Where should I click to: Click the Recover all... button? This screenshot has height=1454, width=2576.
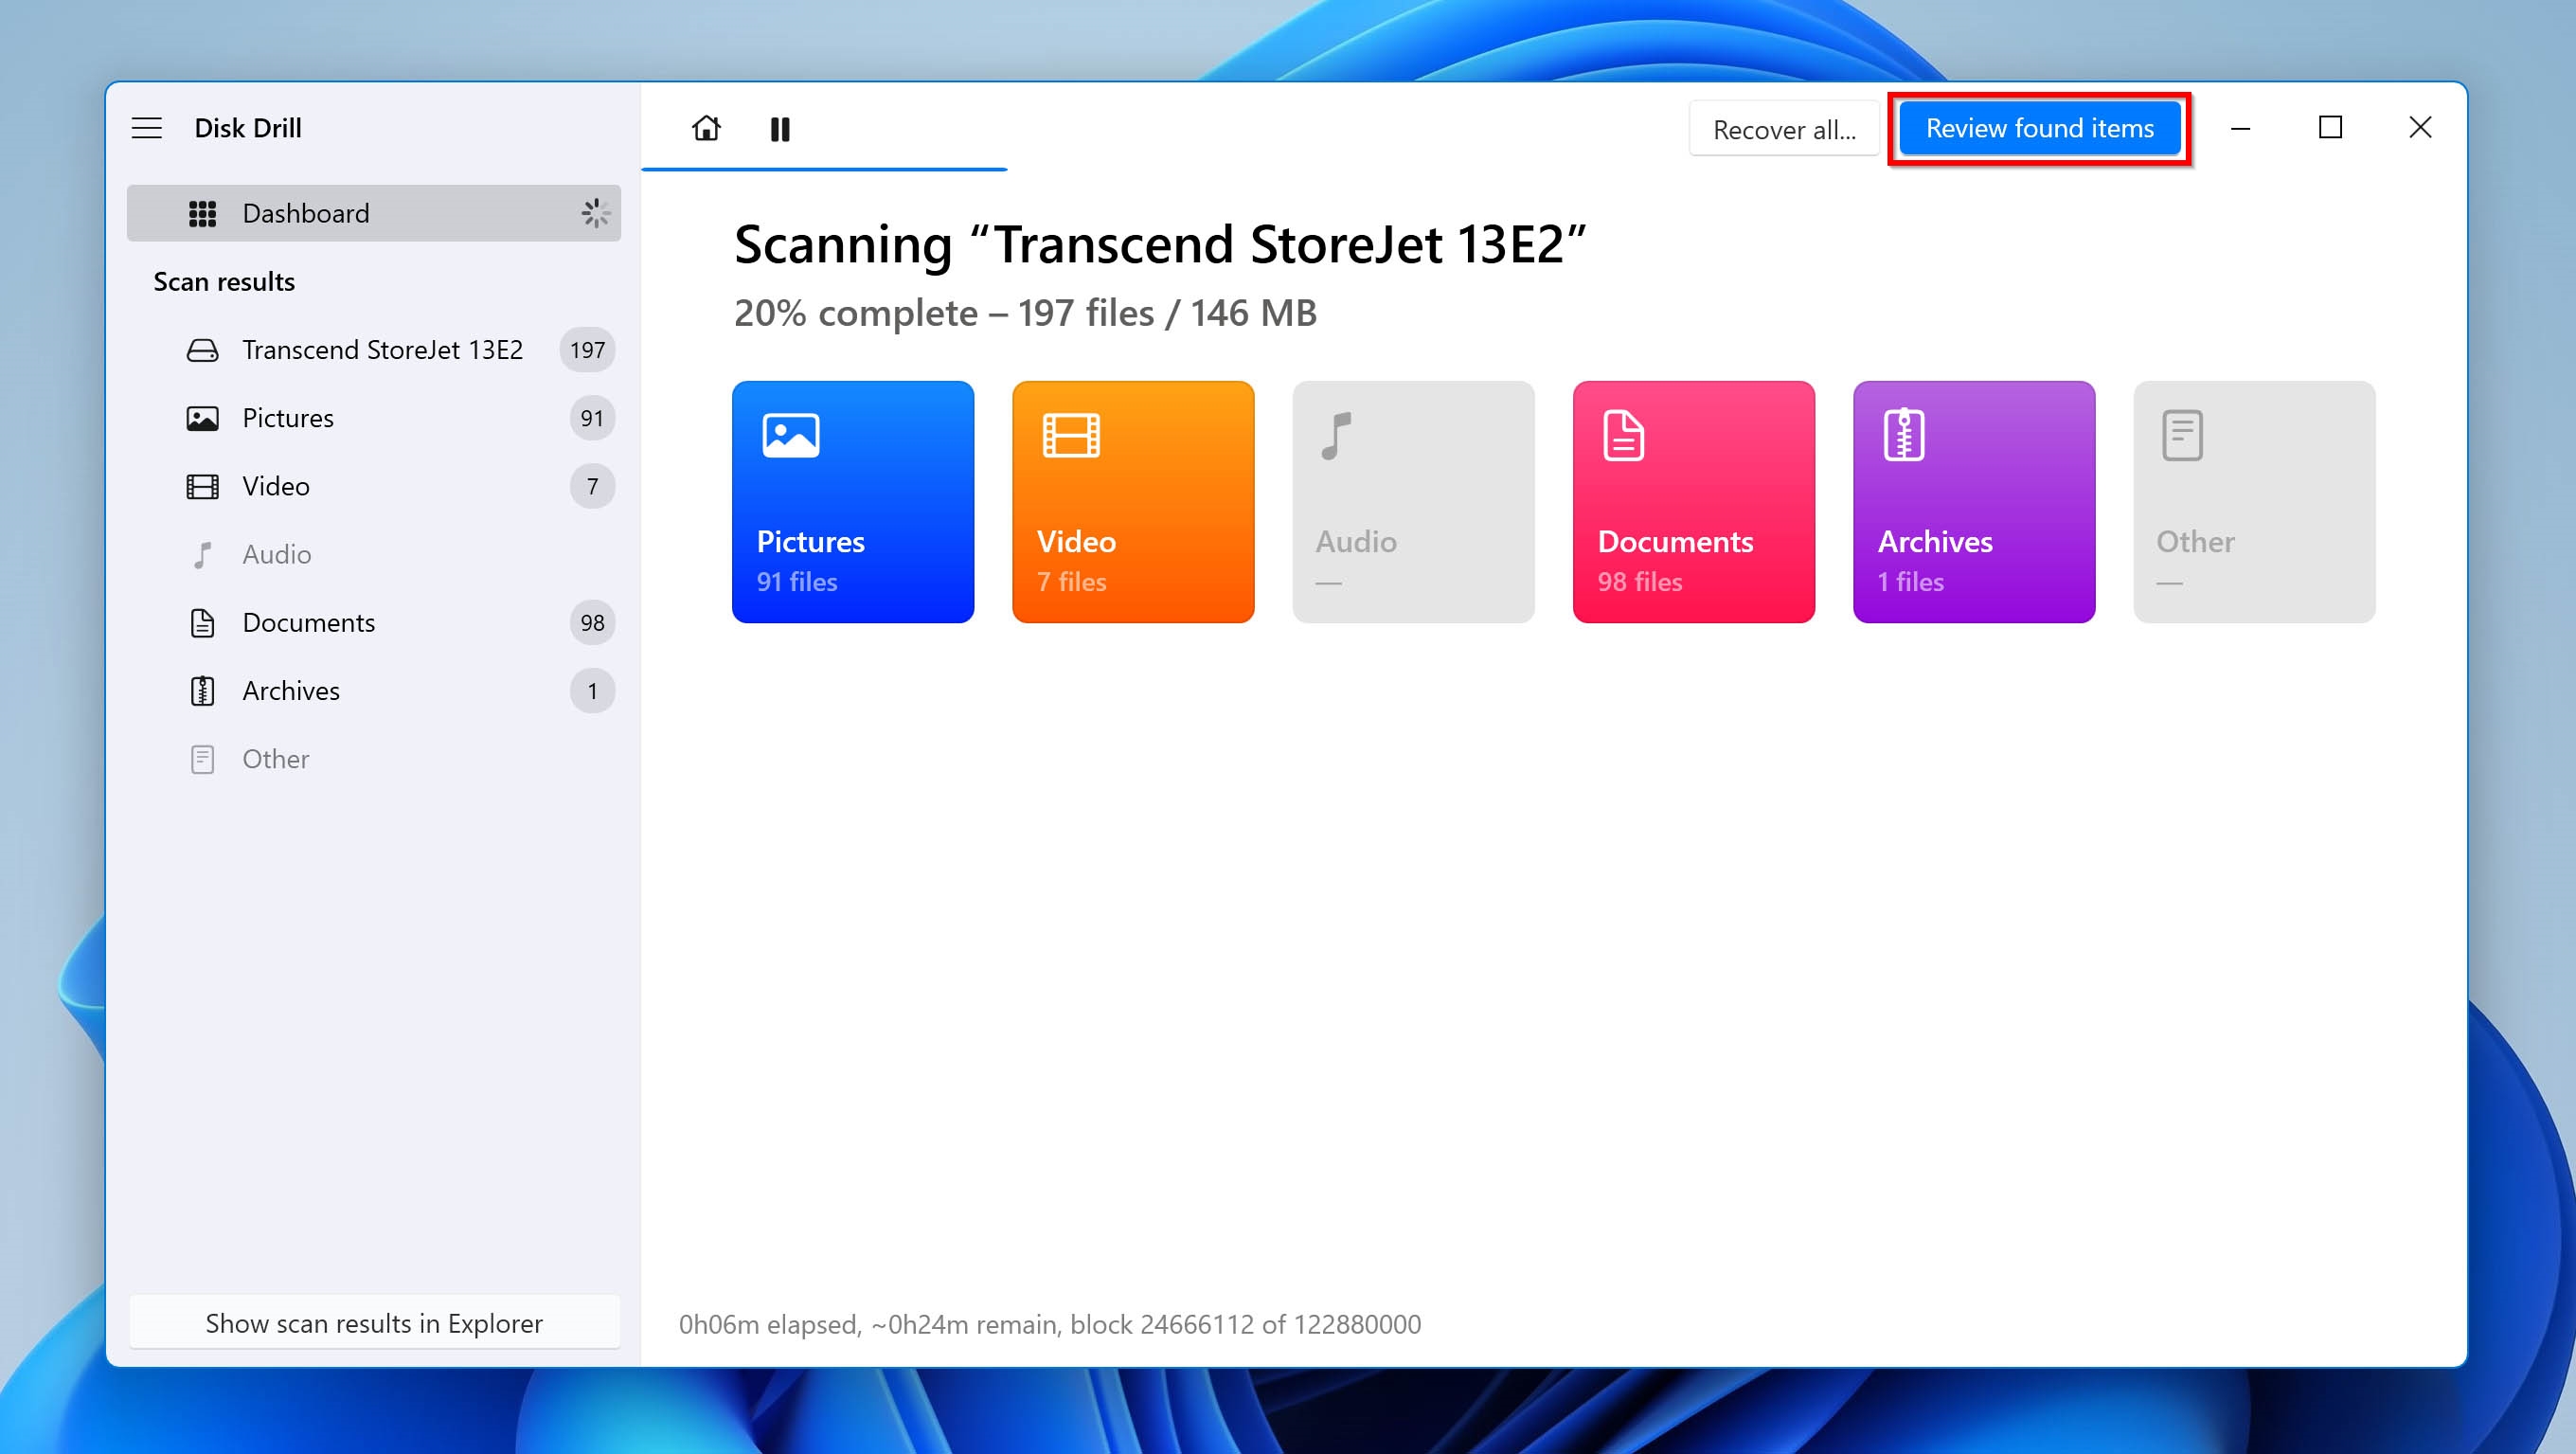coord(1784,129)
